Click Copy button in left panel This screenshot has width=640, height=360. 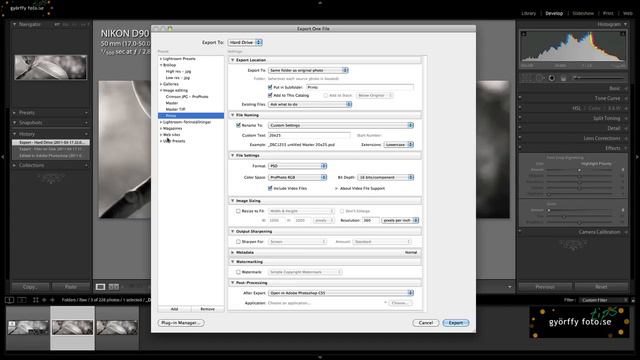(30, 287)
